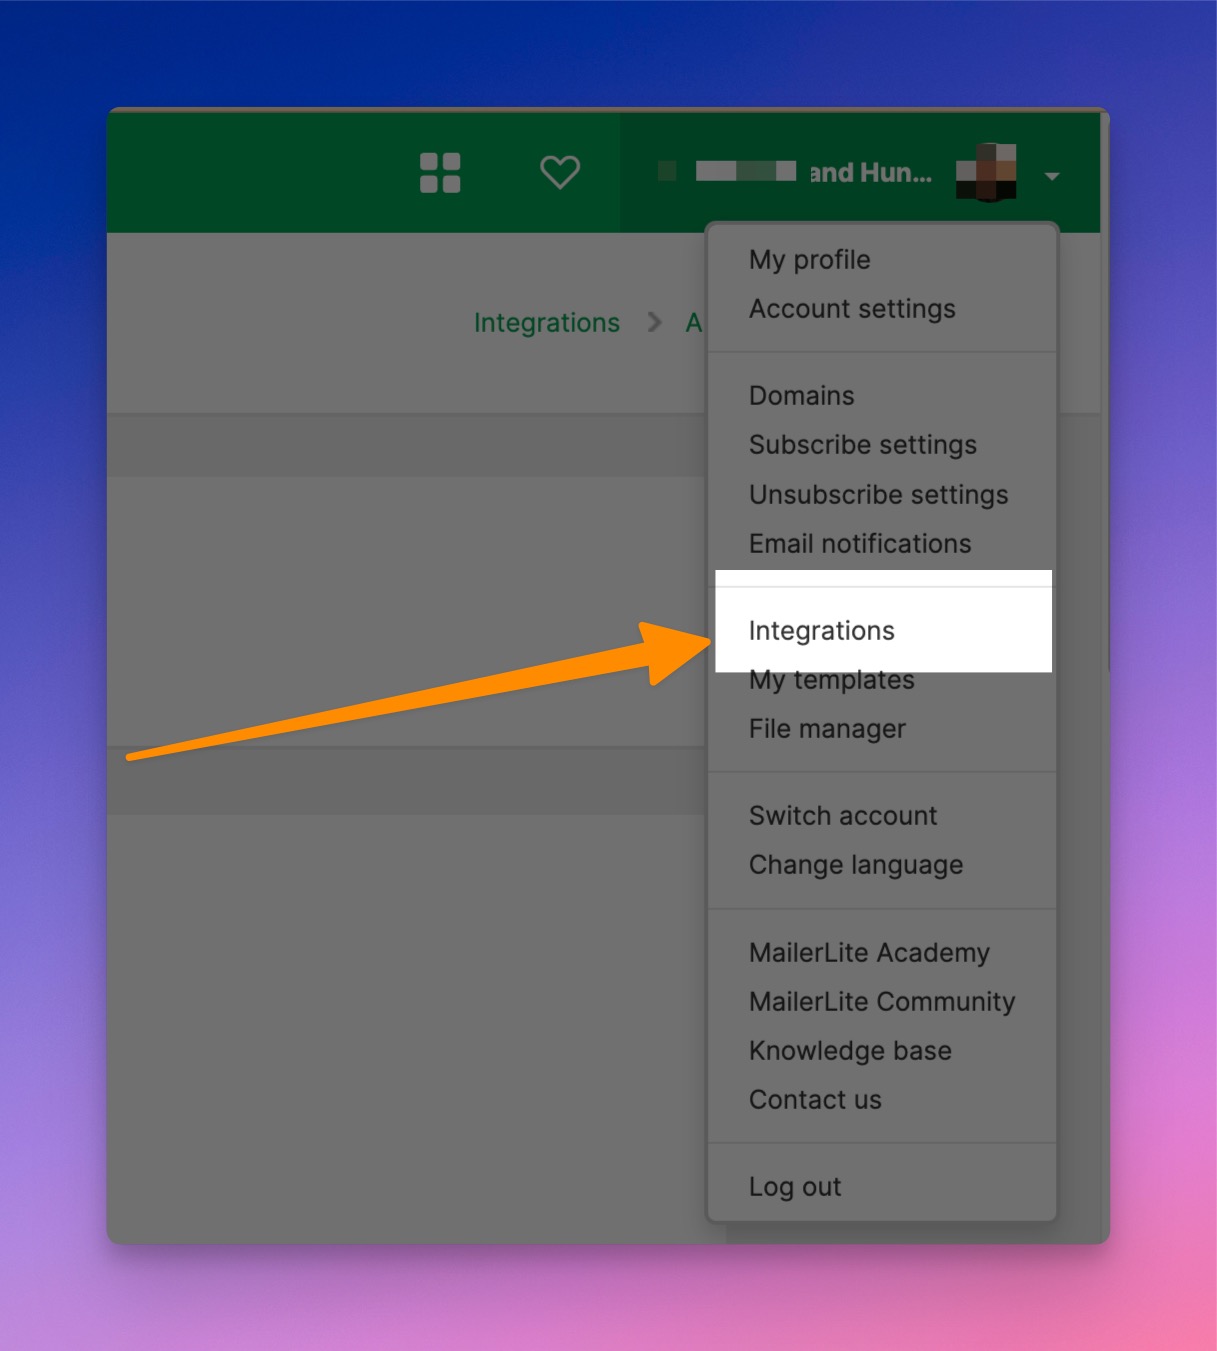Viewport: 1217px width, 1351px height.
Task: Open Subscribe settings
Action: coord(862,445)
